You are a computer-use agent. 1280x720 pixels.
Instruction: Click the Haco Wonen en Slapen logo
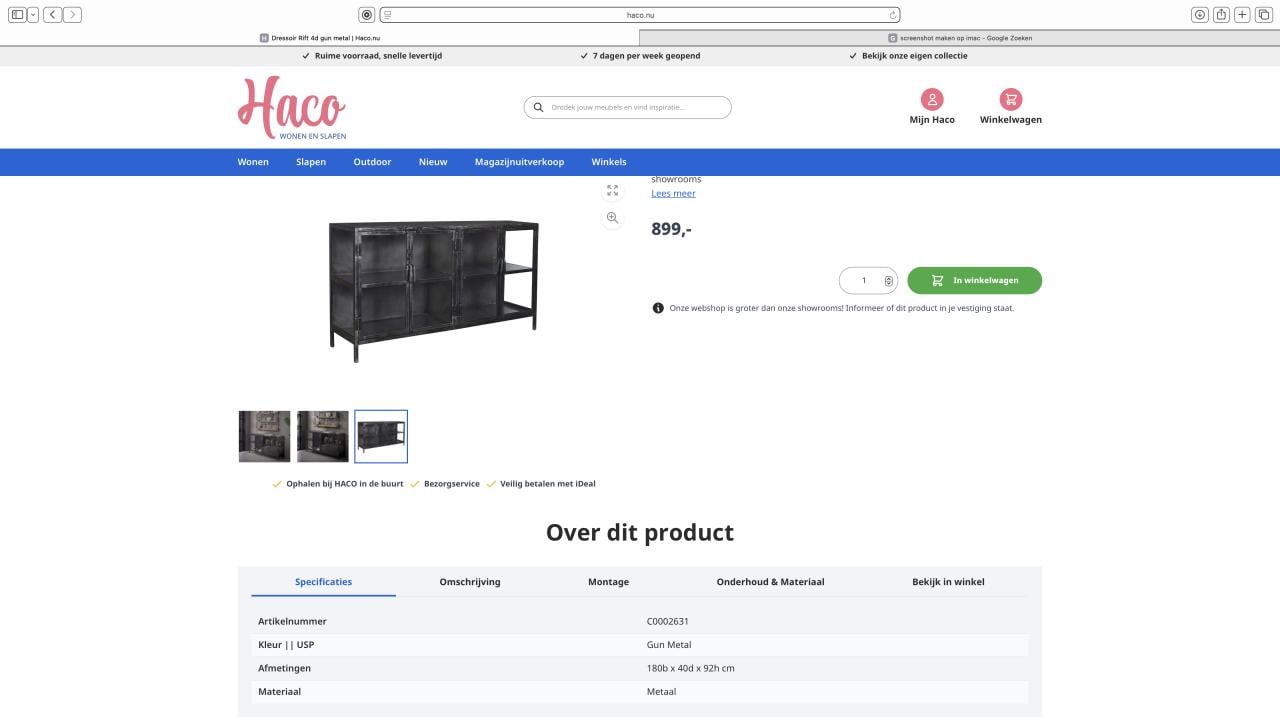pyautogui.click(x=292, y=108)
